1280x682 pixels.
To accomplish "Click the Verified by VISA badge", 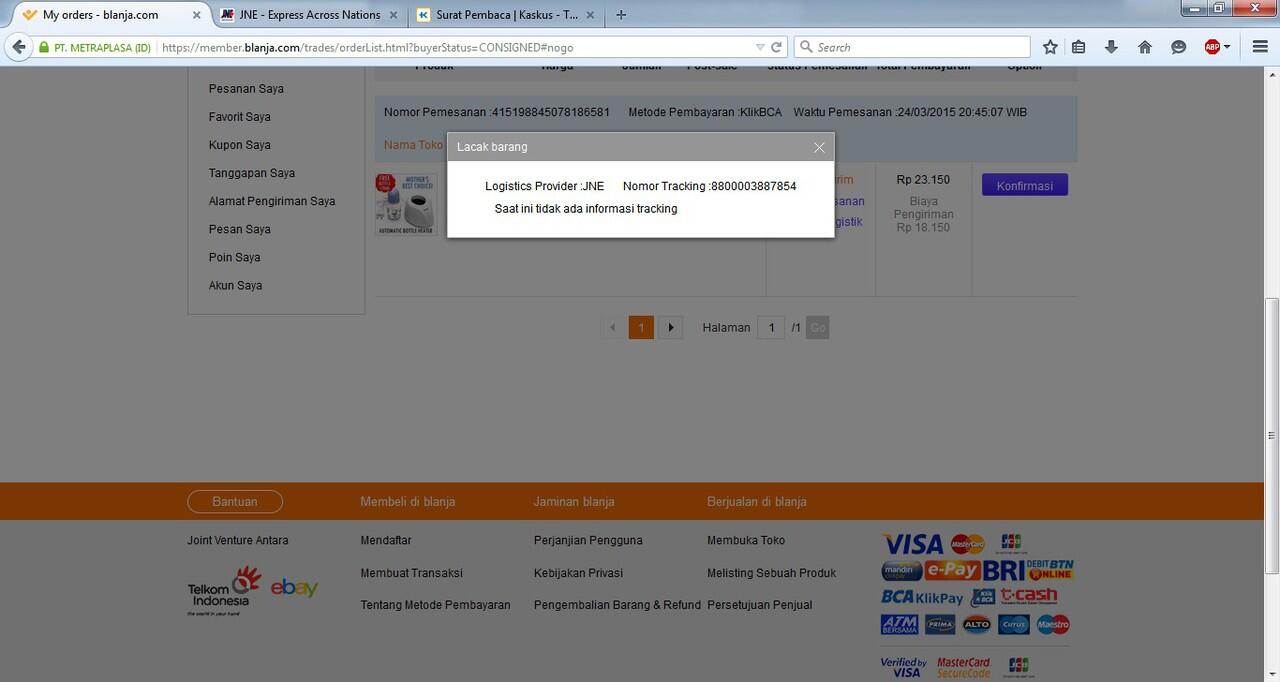I will pos(904,667).
